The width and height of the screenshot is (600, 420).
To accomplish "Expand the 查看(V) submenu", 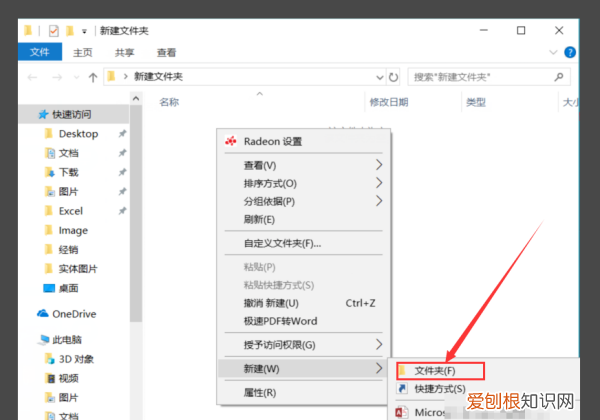I will point(303,165).
